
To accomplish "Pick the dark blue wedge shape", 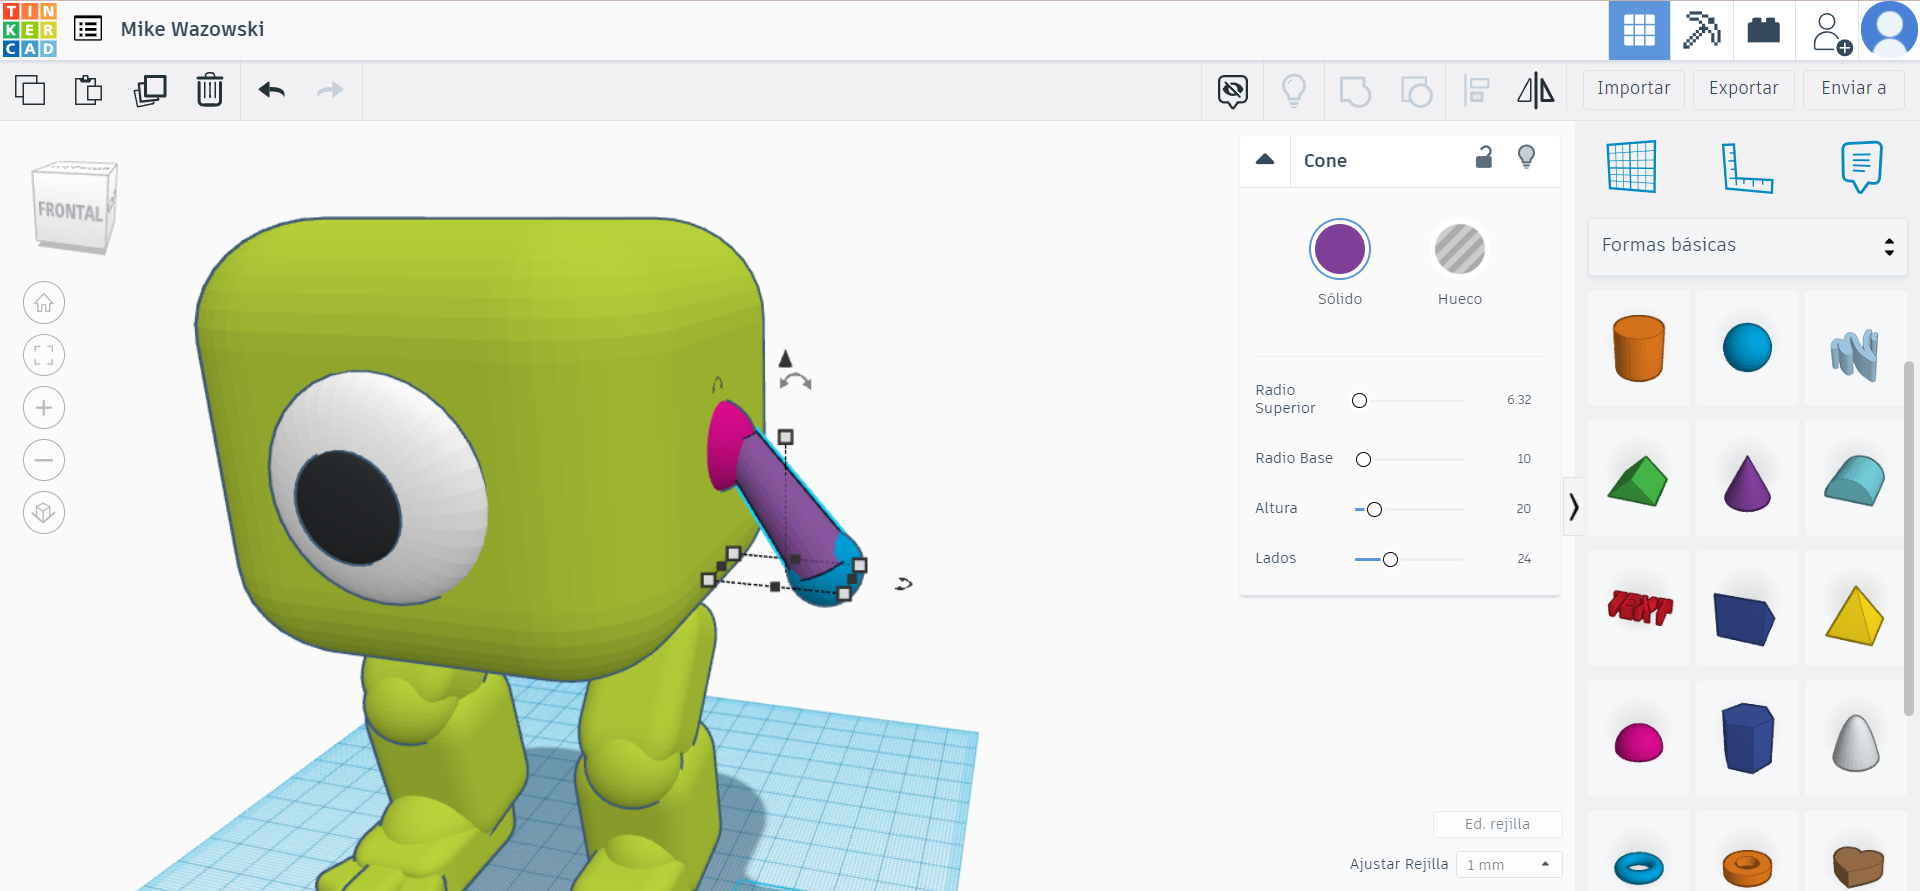I will 1745,618.
